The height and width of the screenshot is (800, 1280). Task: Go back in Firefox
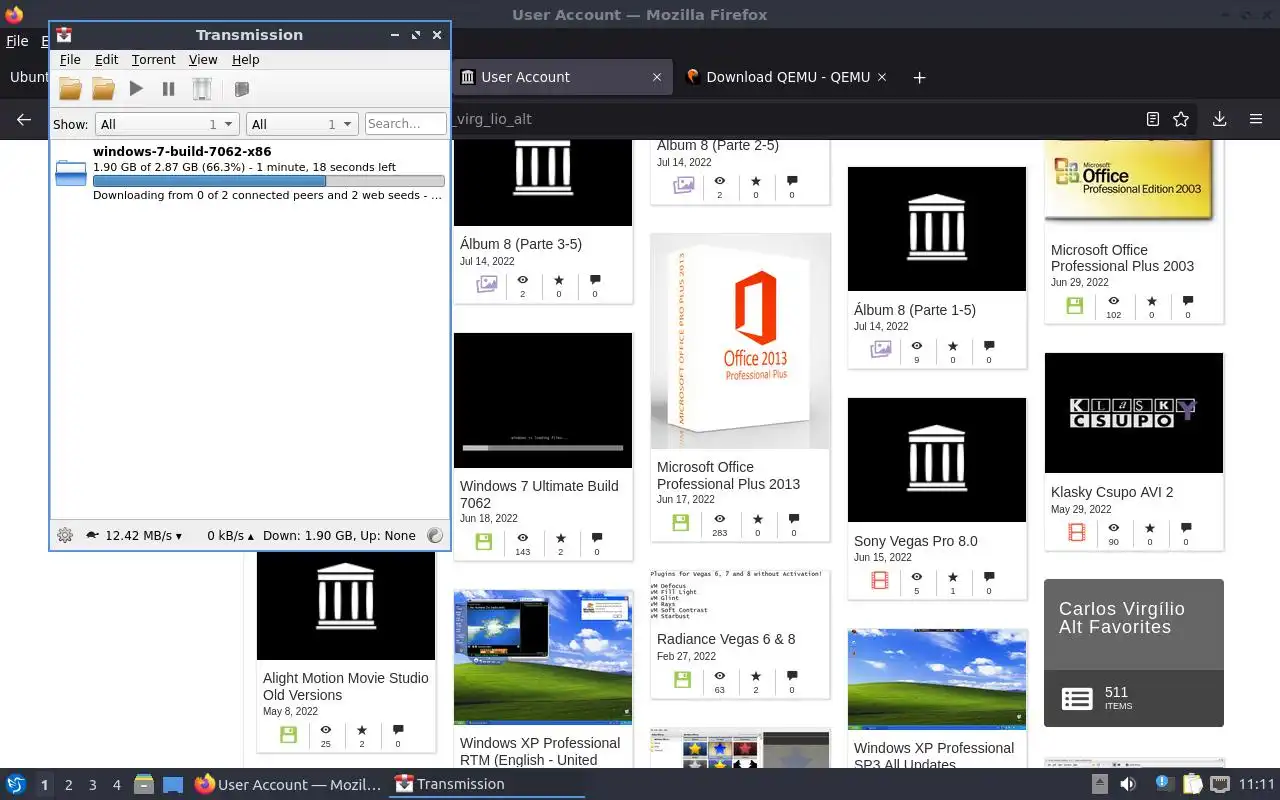[24, 119]
